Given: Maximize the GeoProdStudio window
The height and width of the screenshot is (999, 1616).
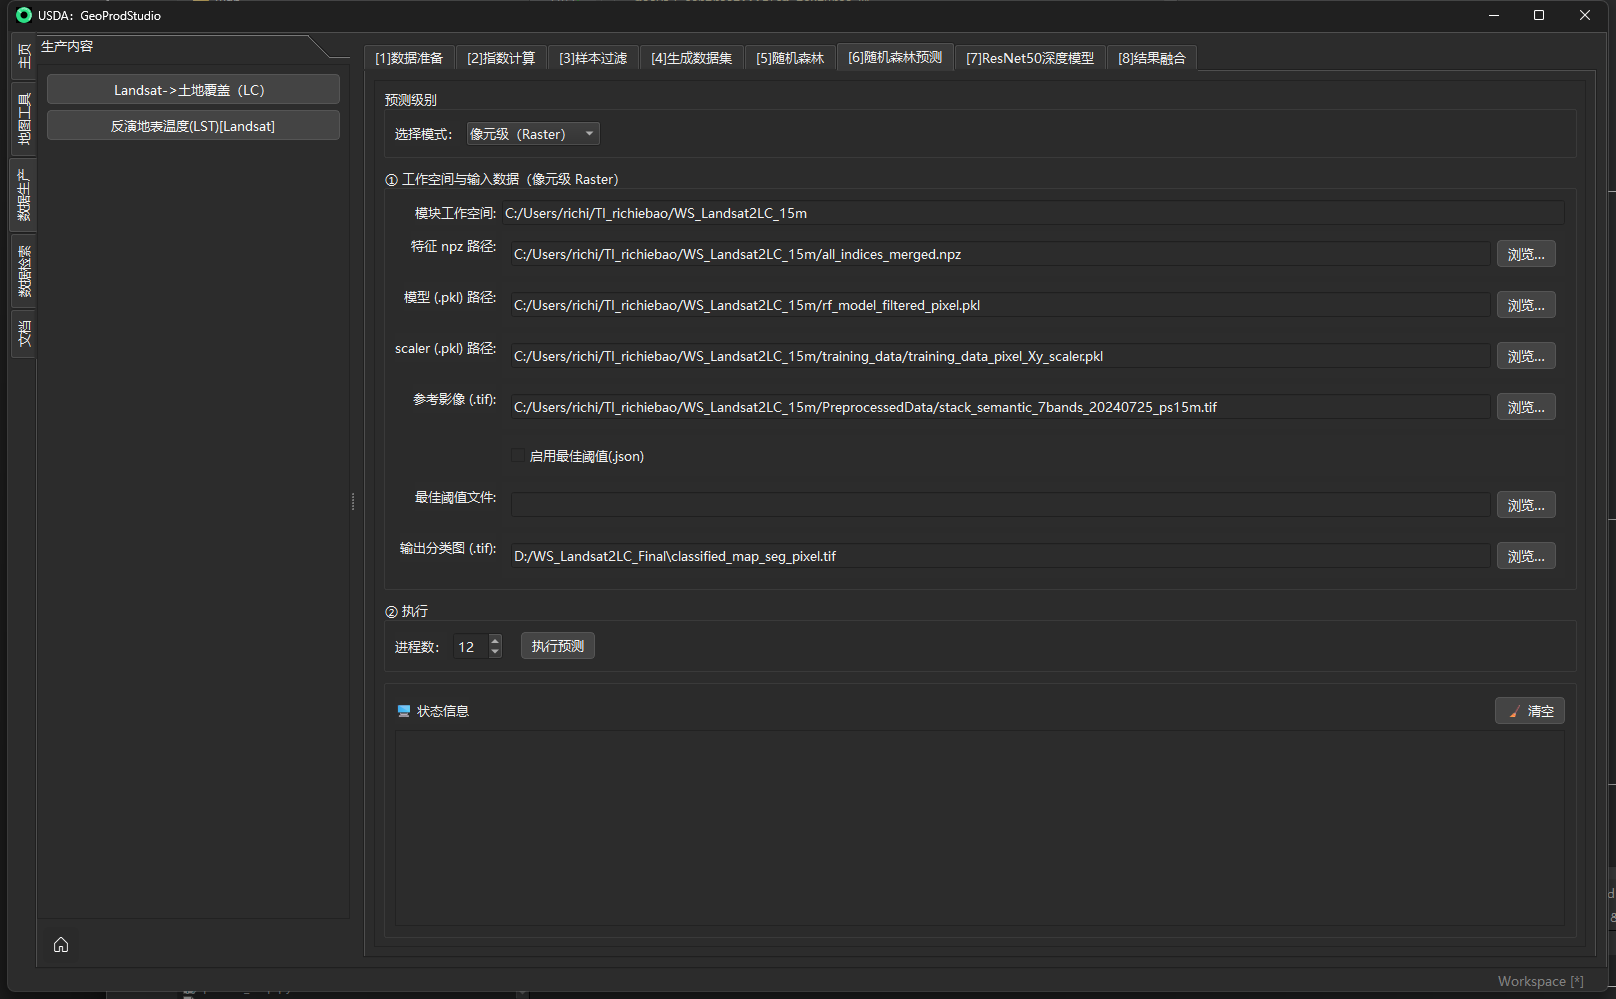Looking at the screenshot, I should [1538, 15].
